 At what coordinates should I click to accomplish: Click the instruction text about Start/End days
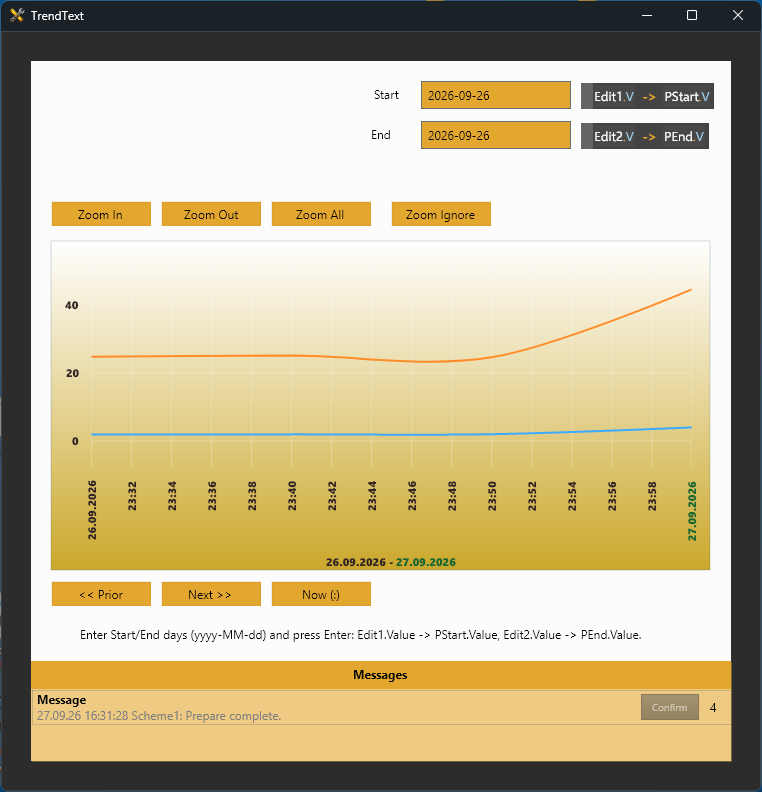tap(361, 635)
